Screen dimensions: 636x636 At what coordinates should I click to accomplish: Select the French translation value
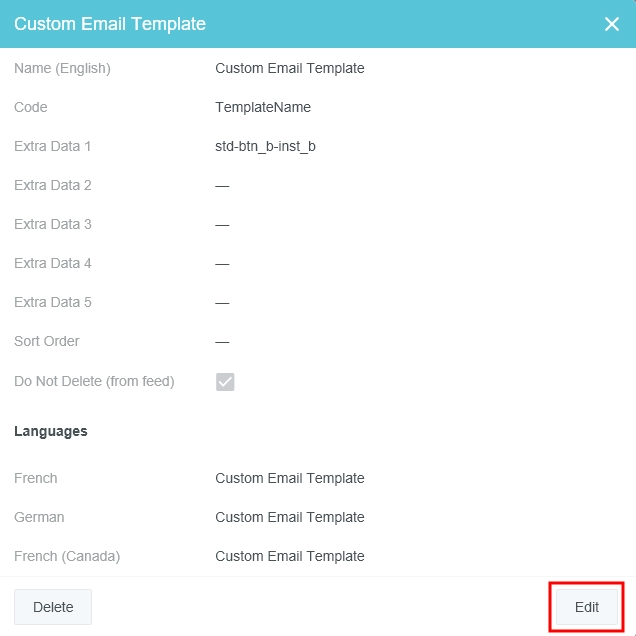pos(289,479)
